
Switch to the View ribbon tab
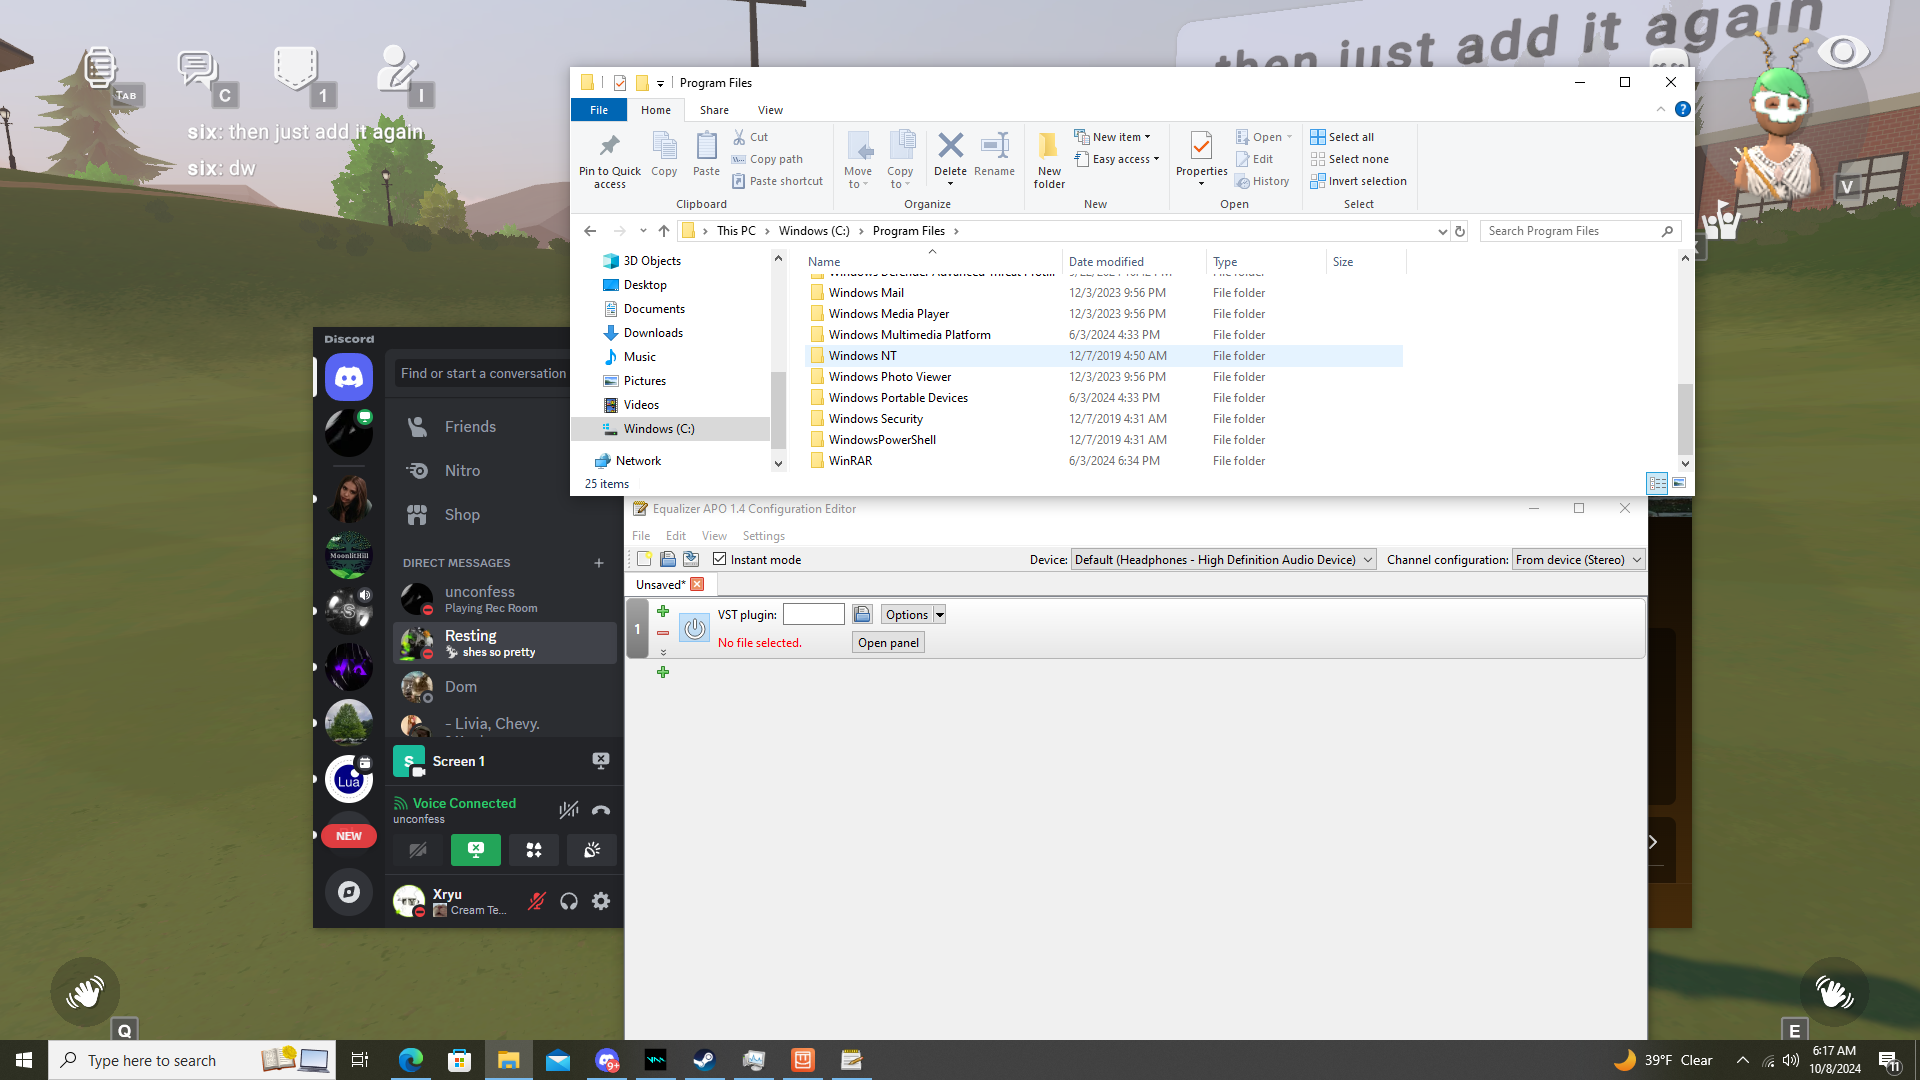click(770, 110)
